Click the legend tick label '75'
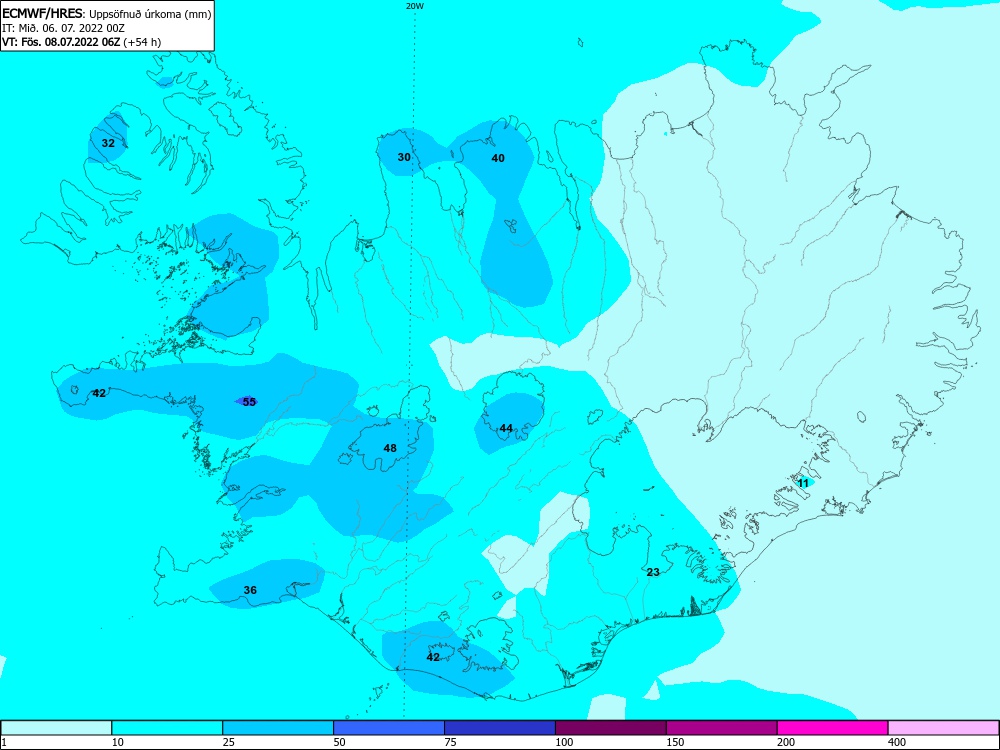The width and height of the screenshot is (1000, 750). pyautogui.click(x=451, y=742)
